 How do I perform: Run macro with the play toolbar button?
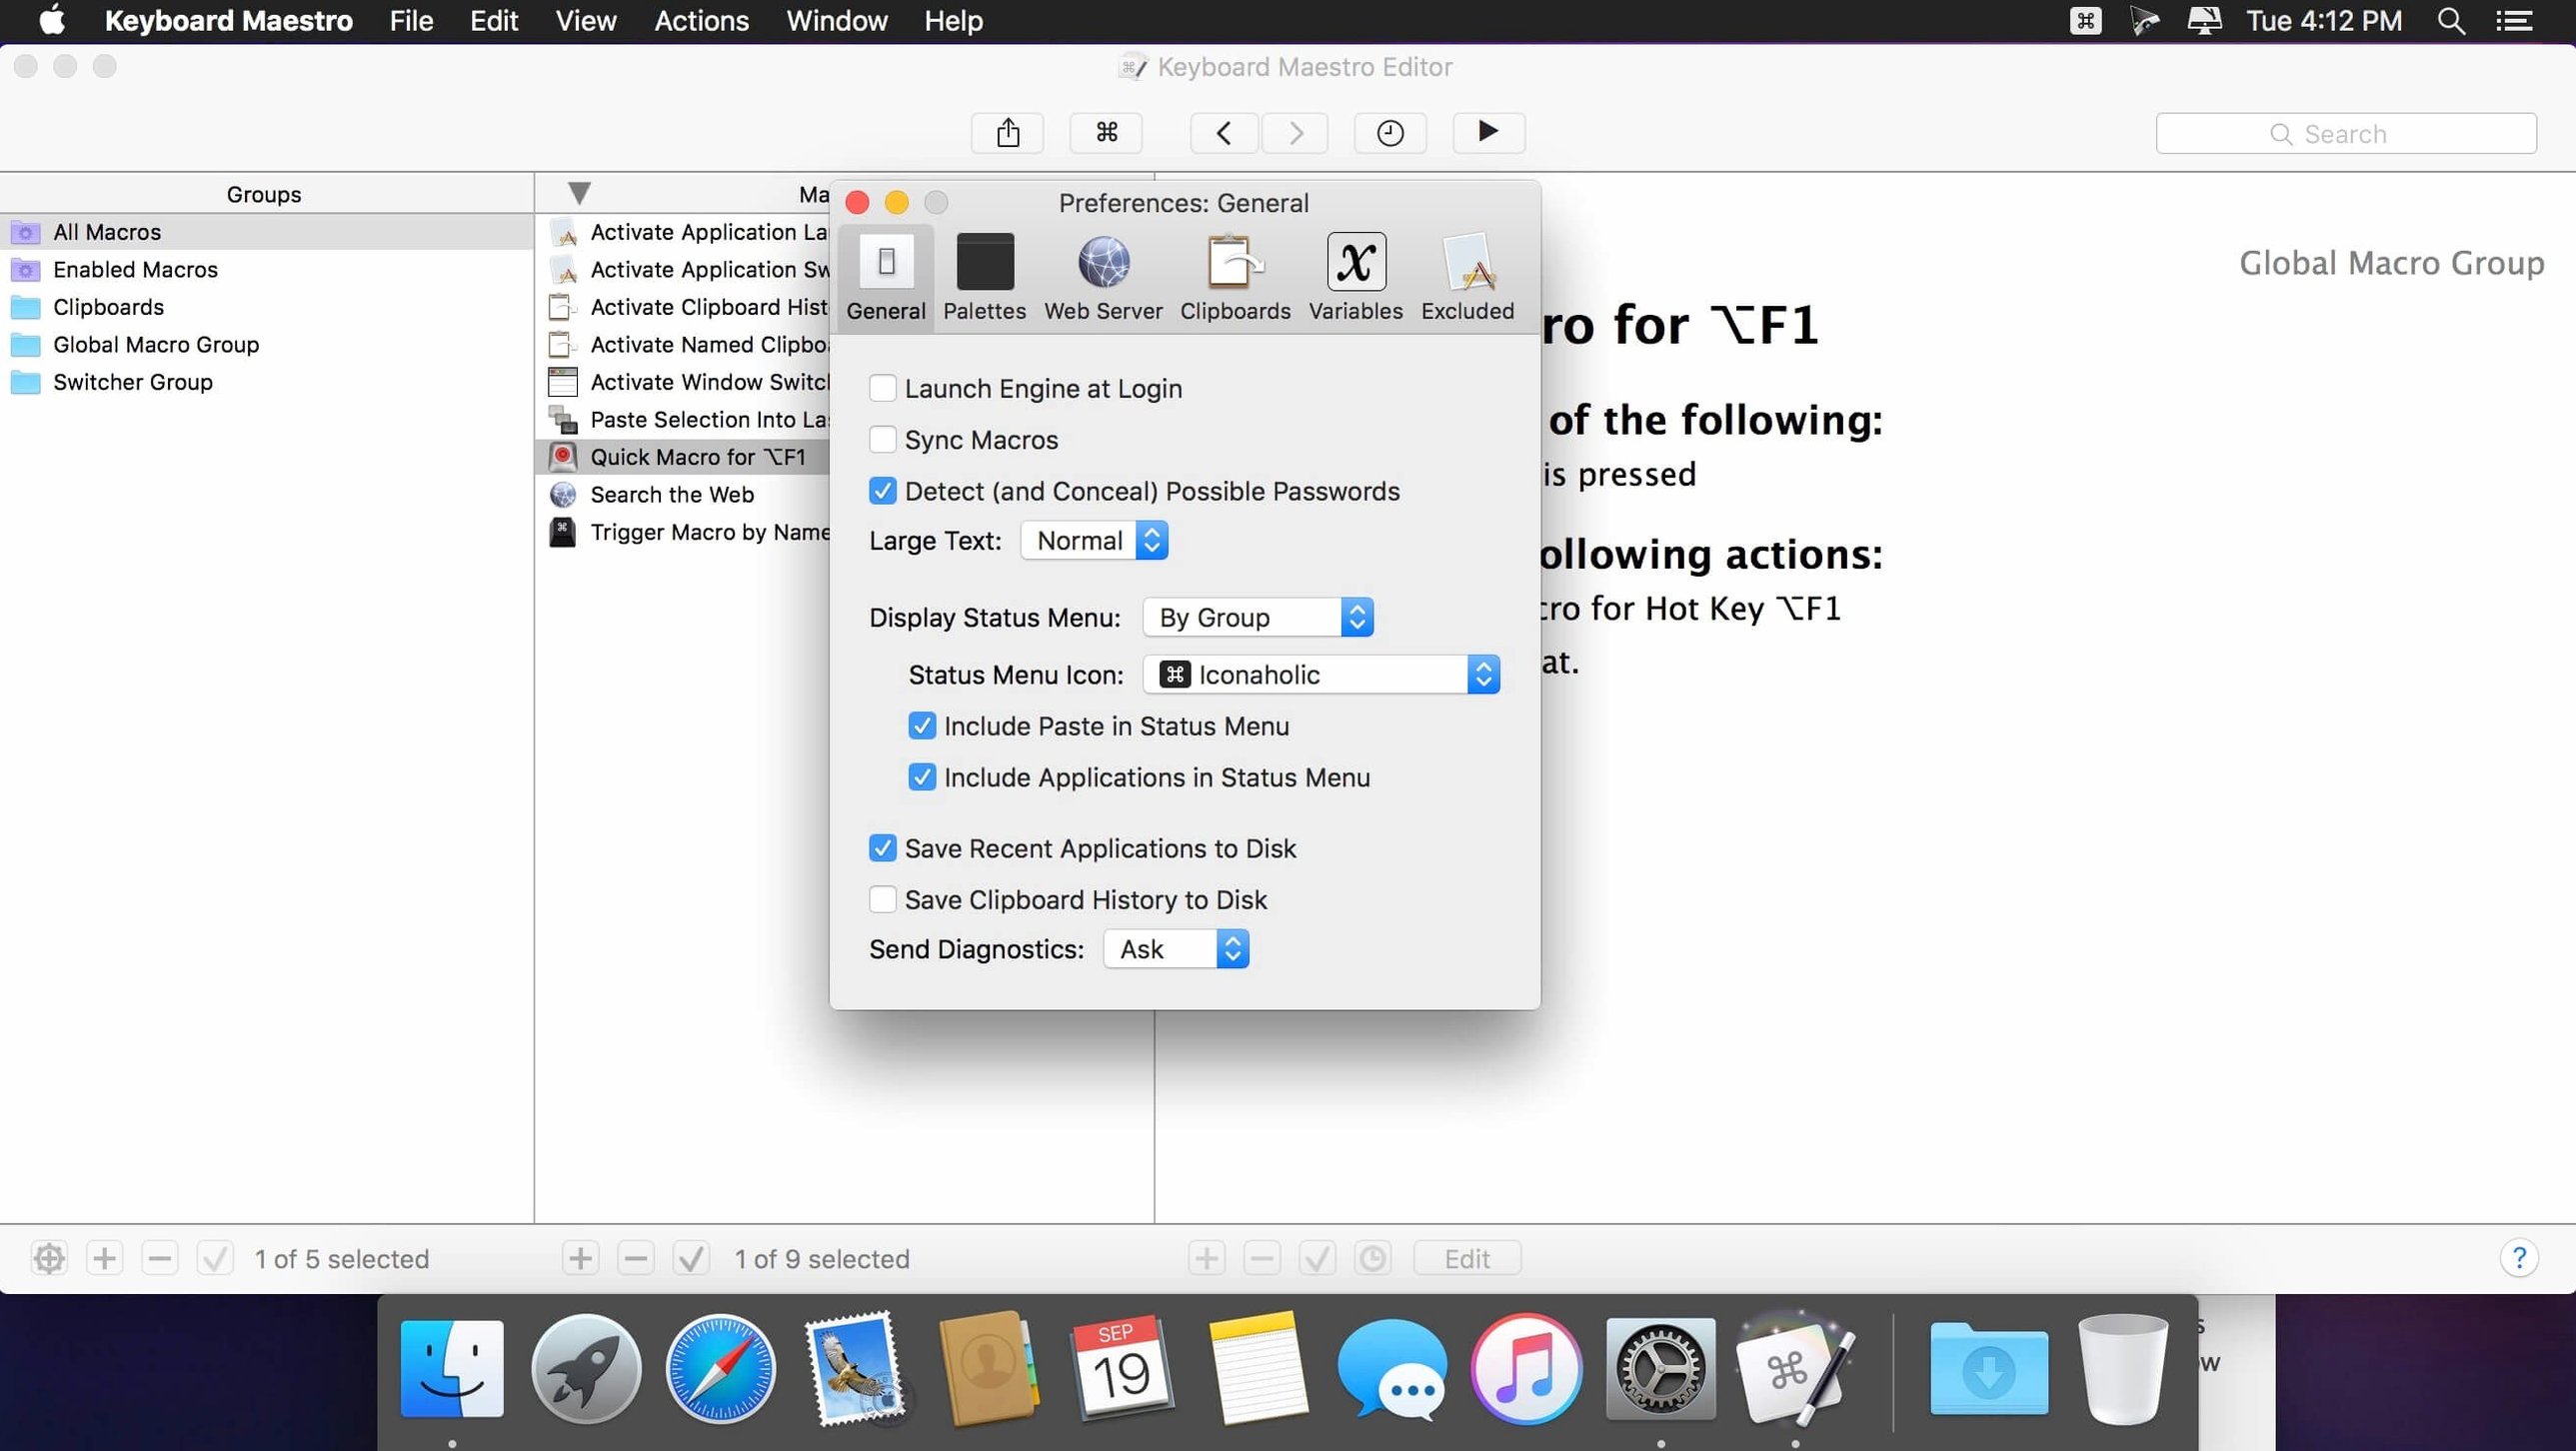coord(1488,133)
